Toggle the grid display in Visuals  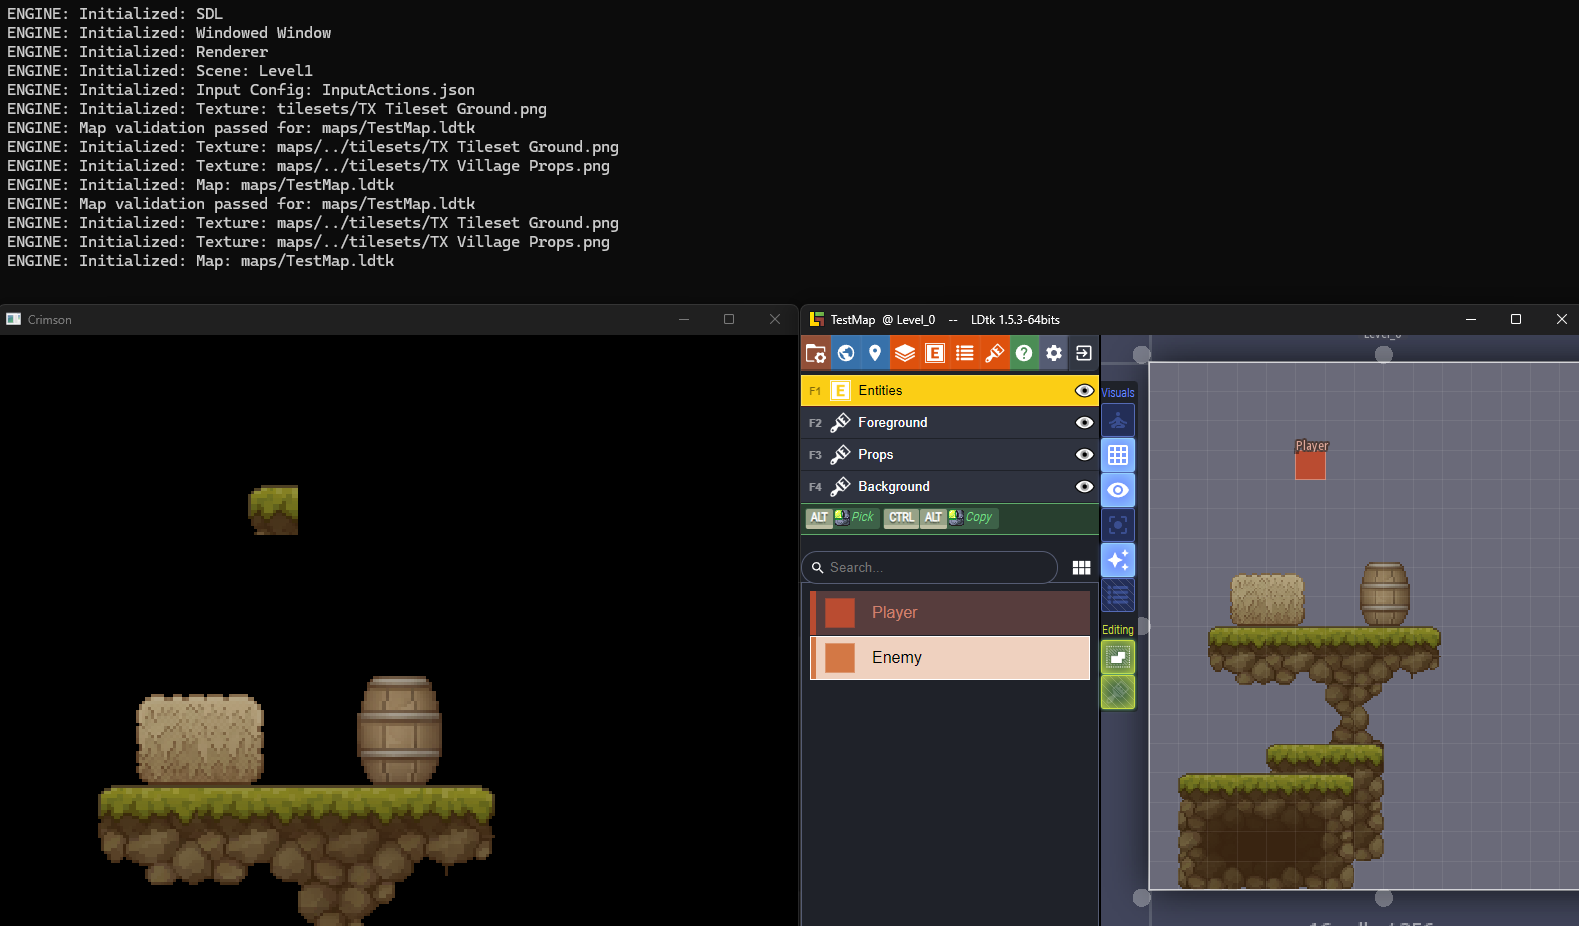point(1118,455)
